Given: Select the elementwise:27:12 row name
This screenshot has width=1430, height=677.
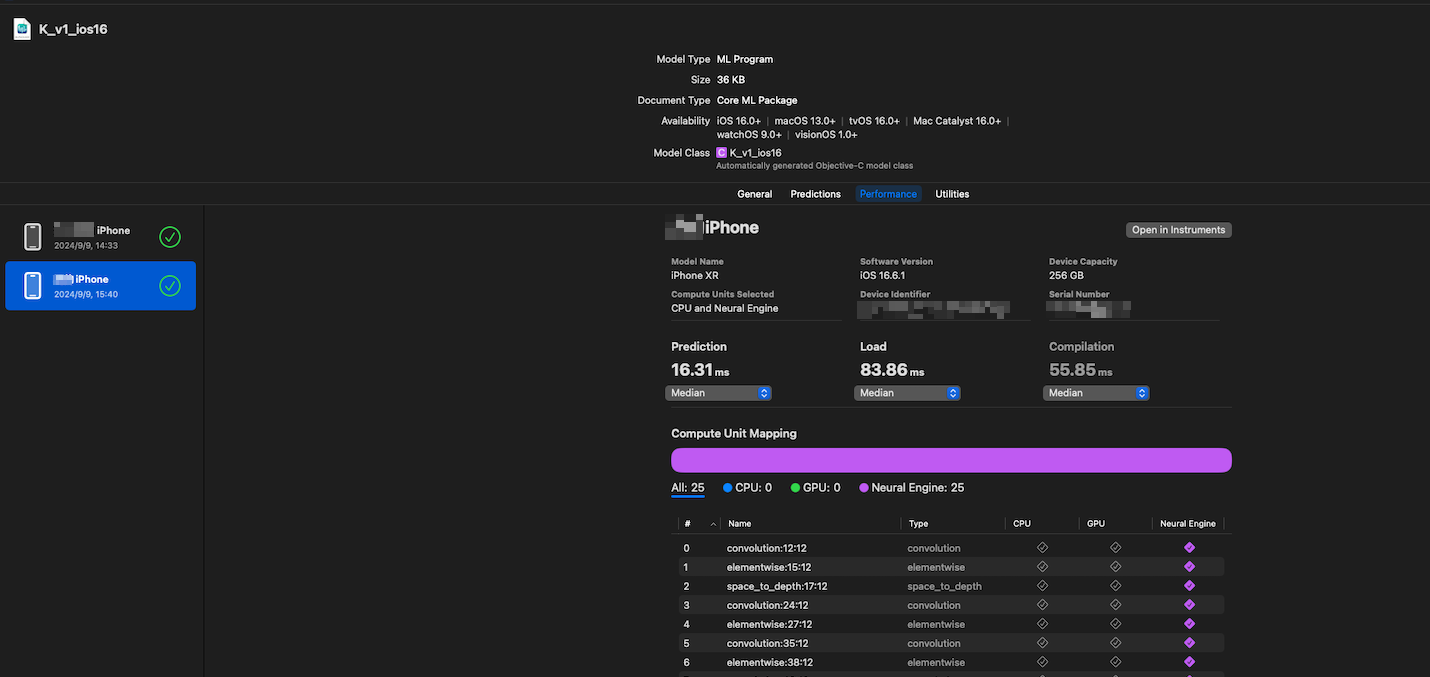Looking at the screenshot, I should (x=770, y=624).
